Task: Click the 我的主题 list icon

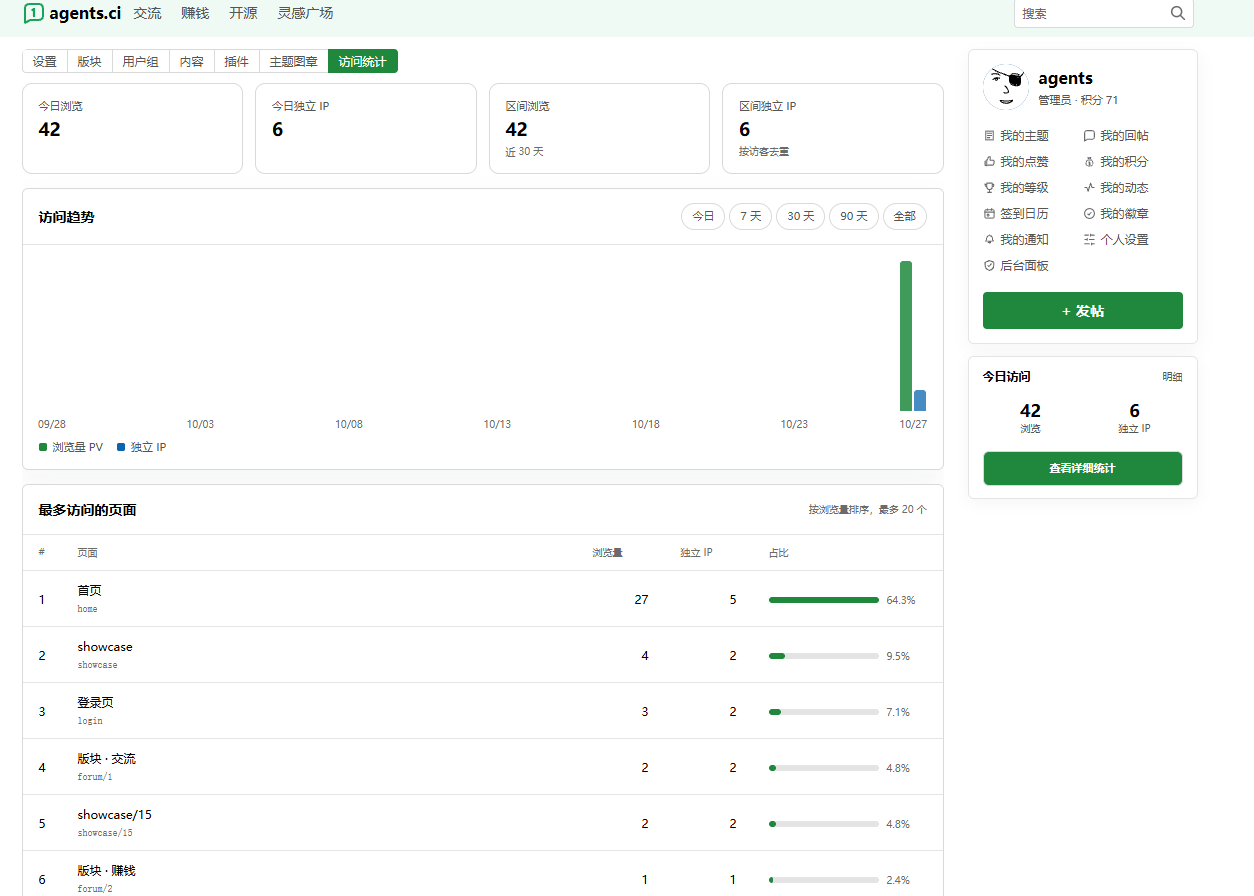Action: (x=990, y=136)
